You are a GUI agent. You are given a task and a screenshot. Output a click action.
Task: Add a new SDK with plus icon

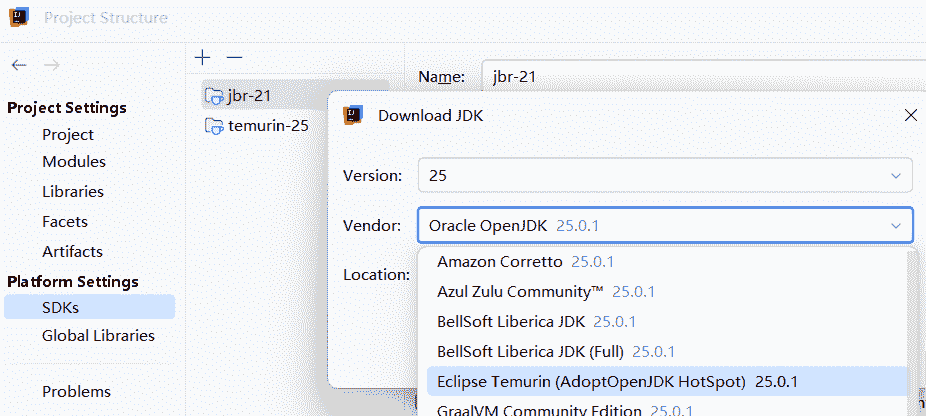pyautogui.click(x=203, y=58)
